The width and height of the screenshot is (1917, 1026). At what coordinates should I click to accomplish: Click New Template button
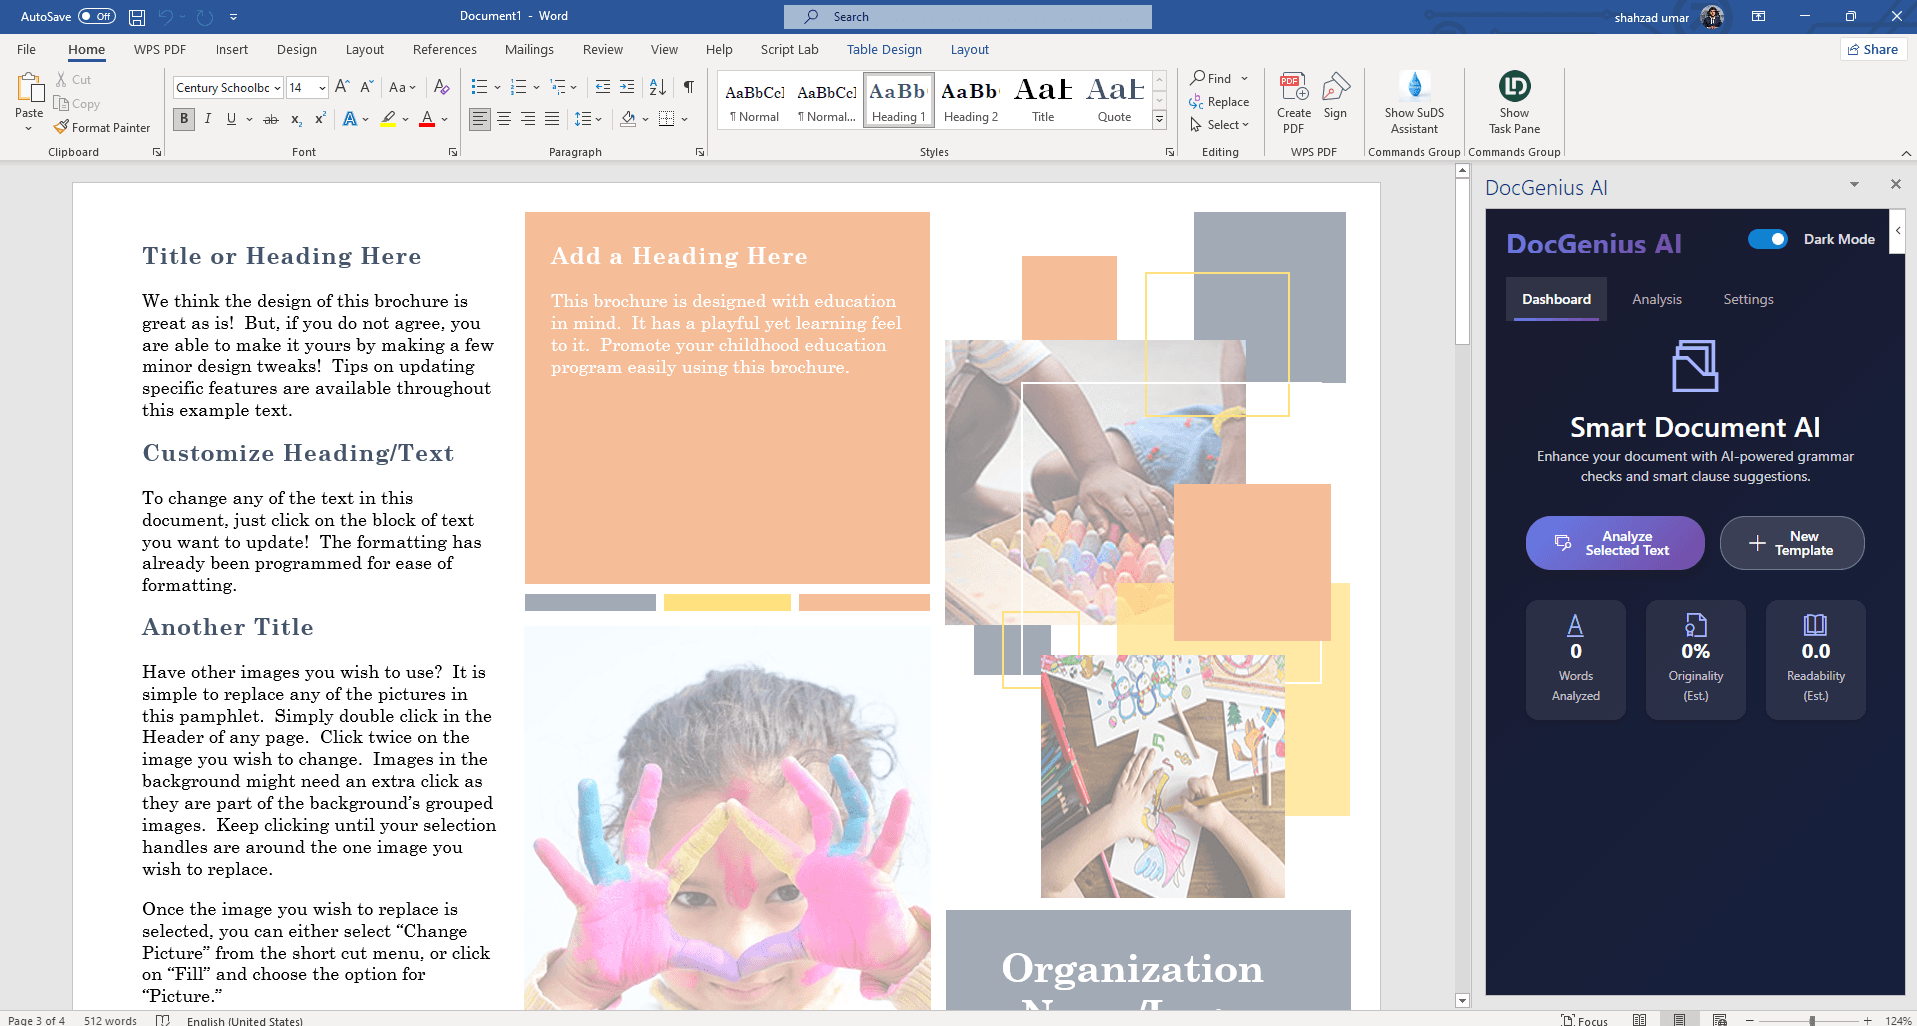coord(1791,543)
